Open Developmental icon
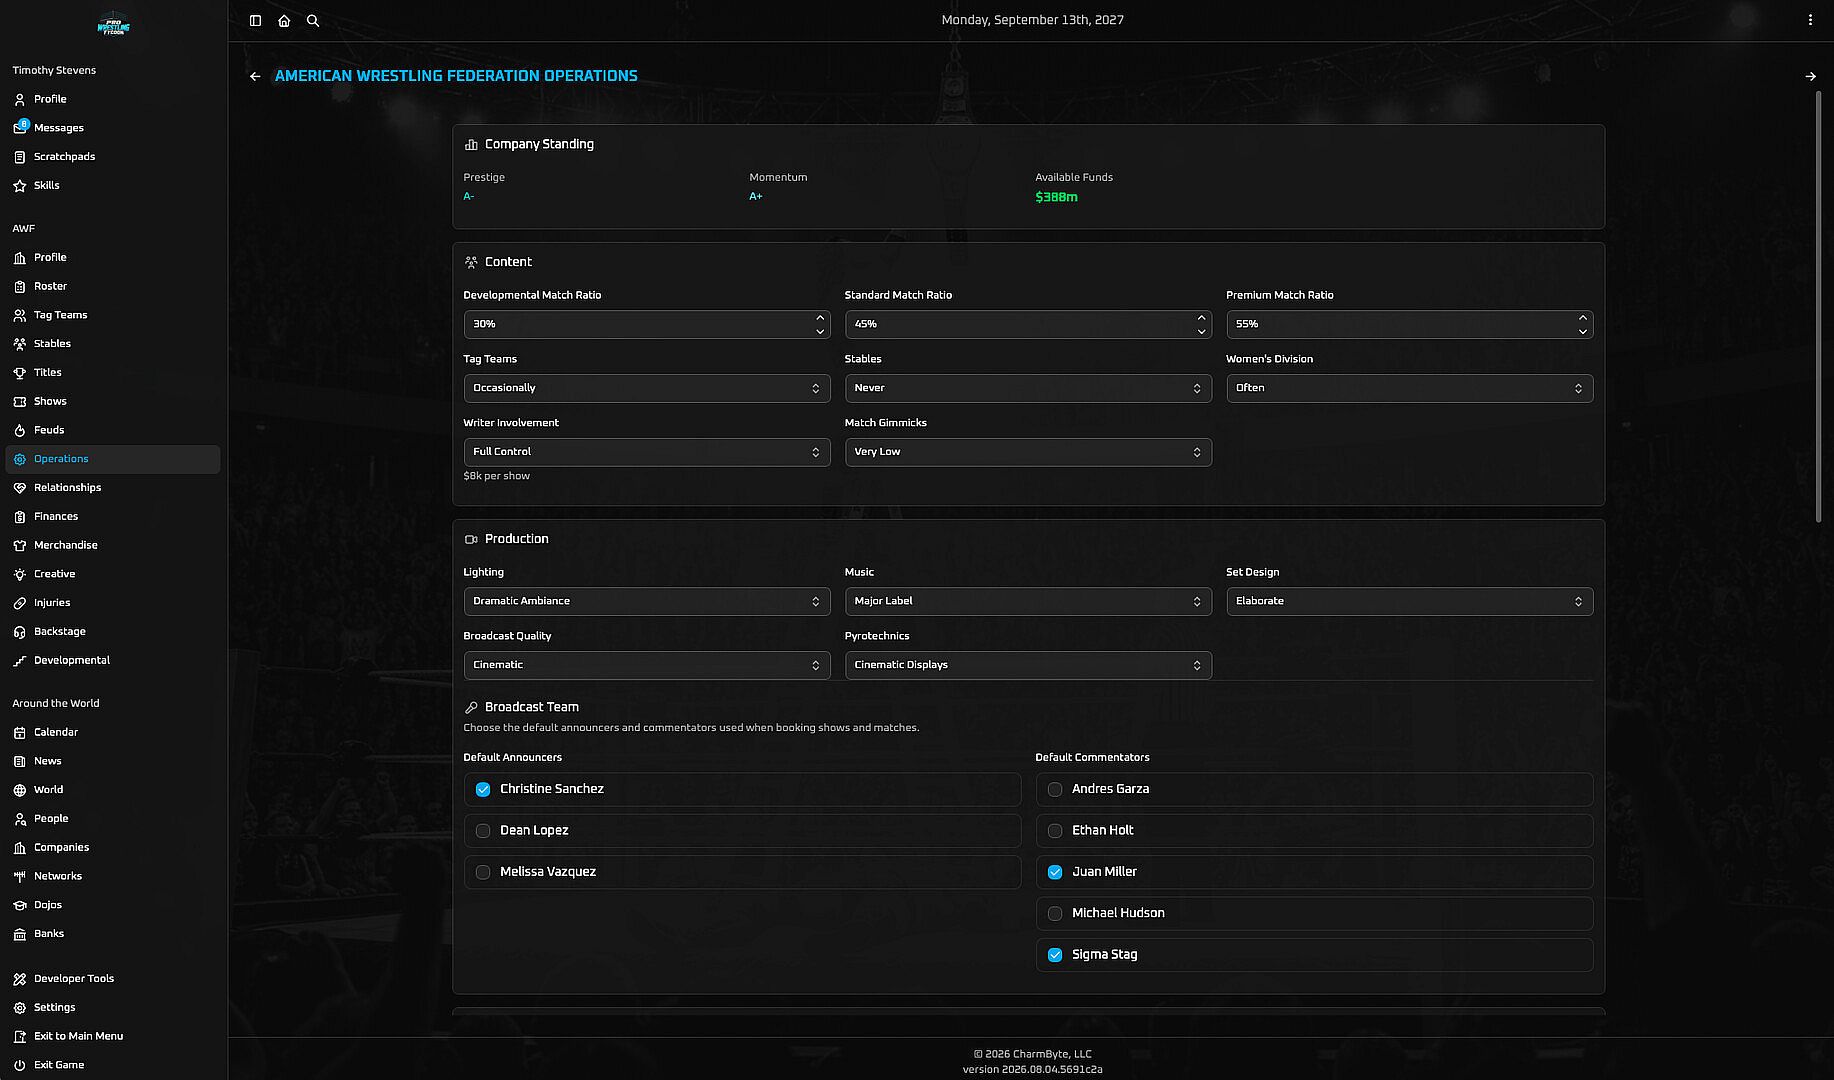Viewport: 1834px width, 1080px height. pyautogui.click(x=20, y=661)
